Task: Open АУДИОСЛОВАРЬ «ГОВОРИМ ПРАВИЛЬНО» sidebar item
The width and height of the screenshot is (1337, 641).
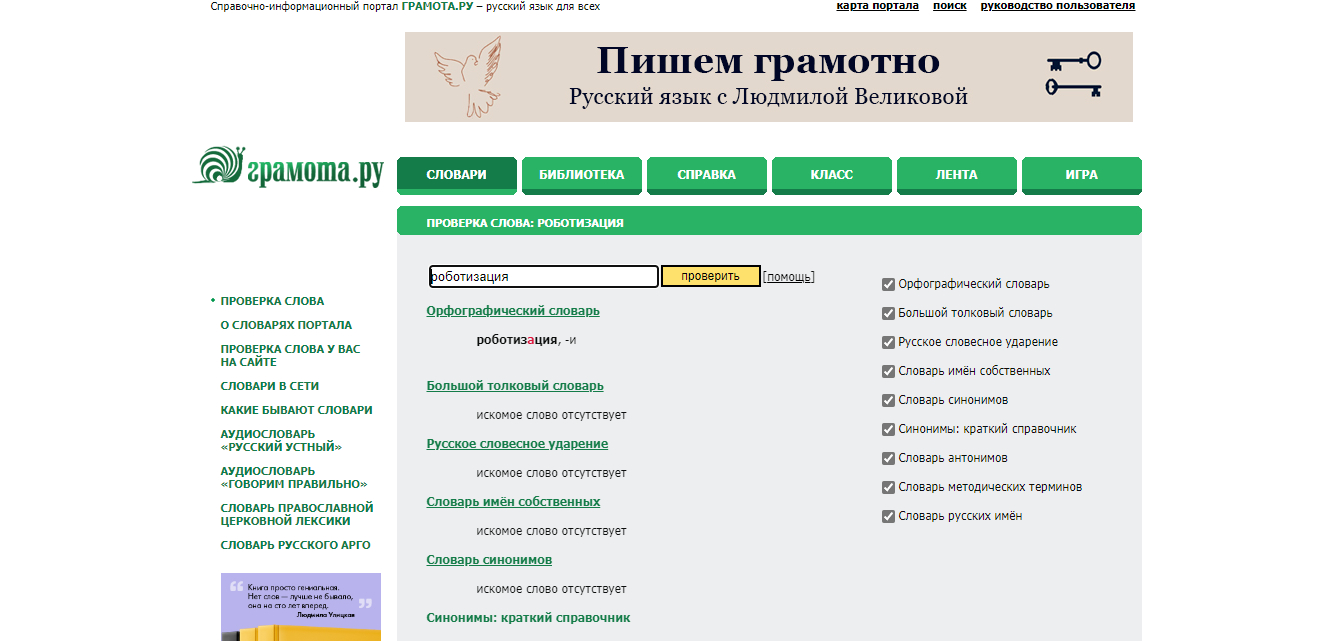Action: 294,478
